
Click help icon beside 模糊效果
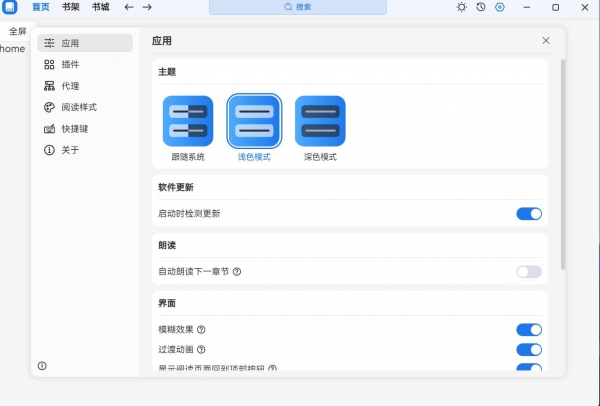pos(201,329)
